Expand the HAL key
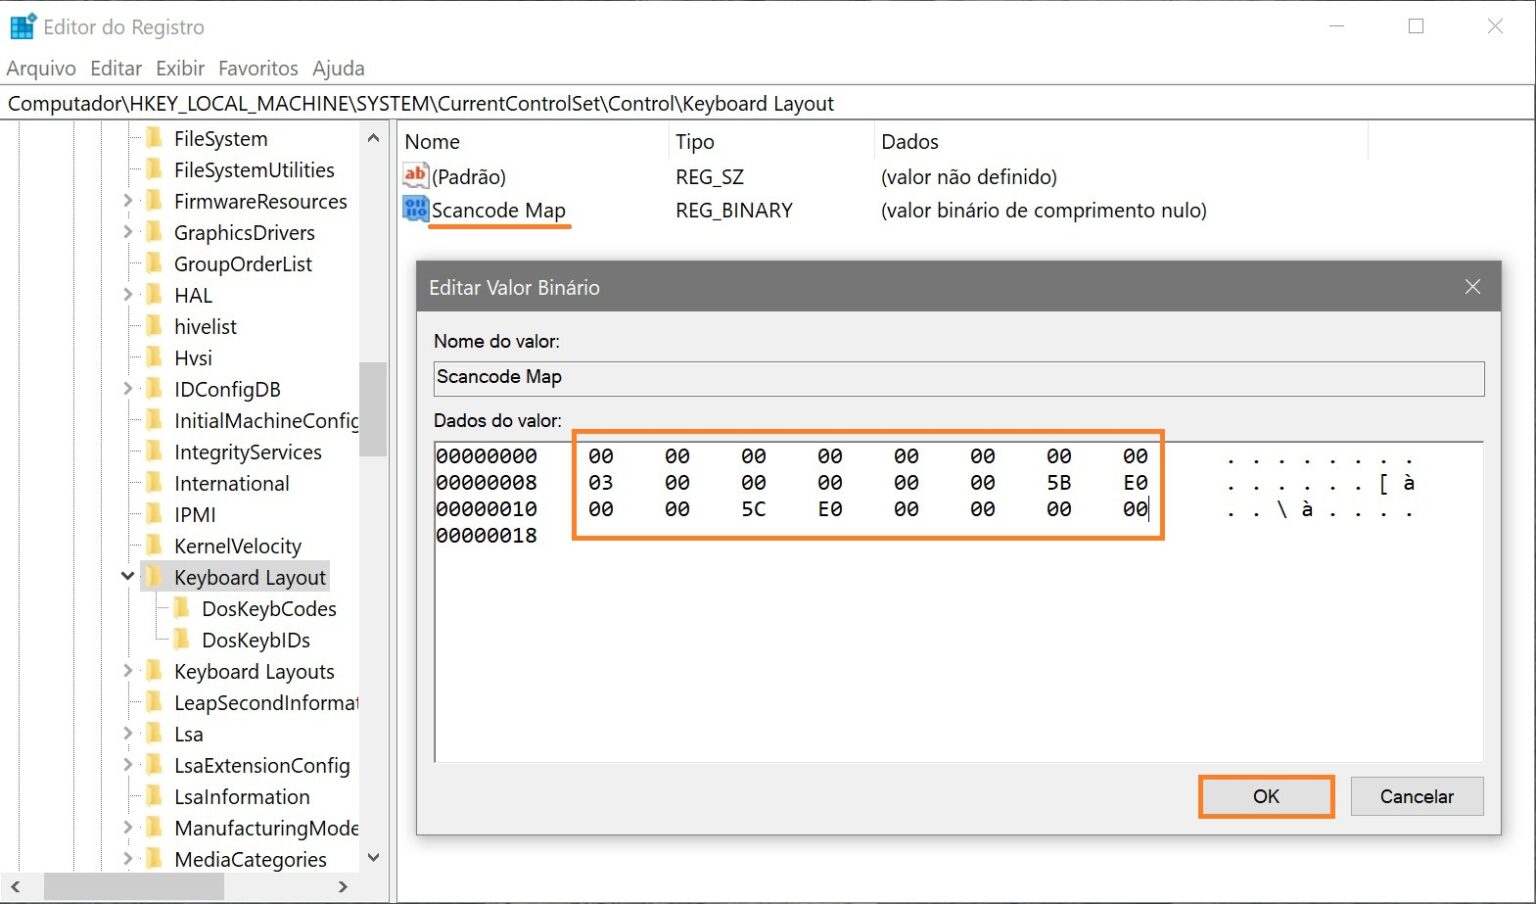This screenshot has width=1536, height=904. [128, 295]
